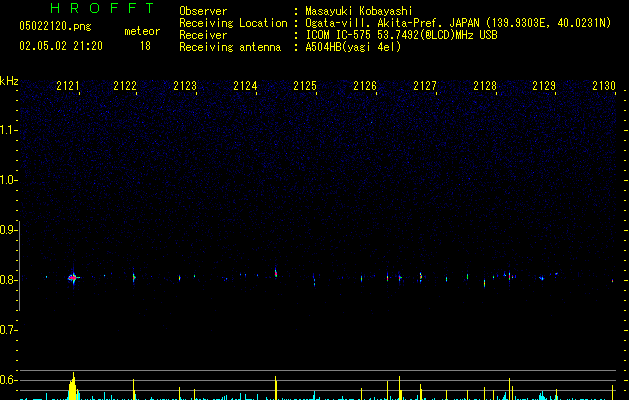Click the date stamp 02.05.02 21:20
This screenshot has height=400, width=629.
tap(61, 46)
